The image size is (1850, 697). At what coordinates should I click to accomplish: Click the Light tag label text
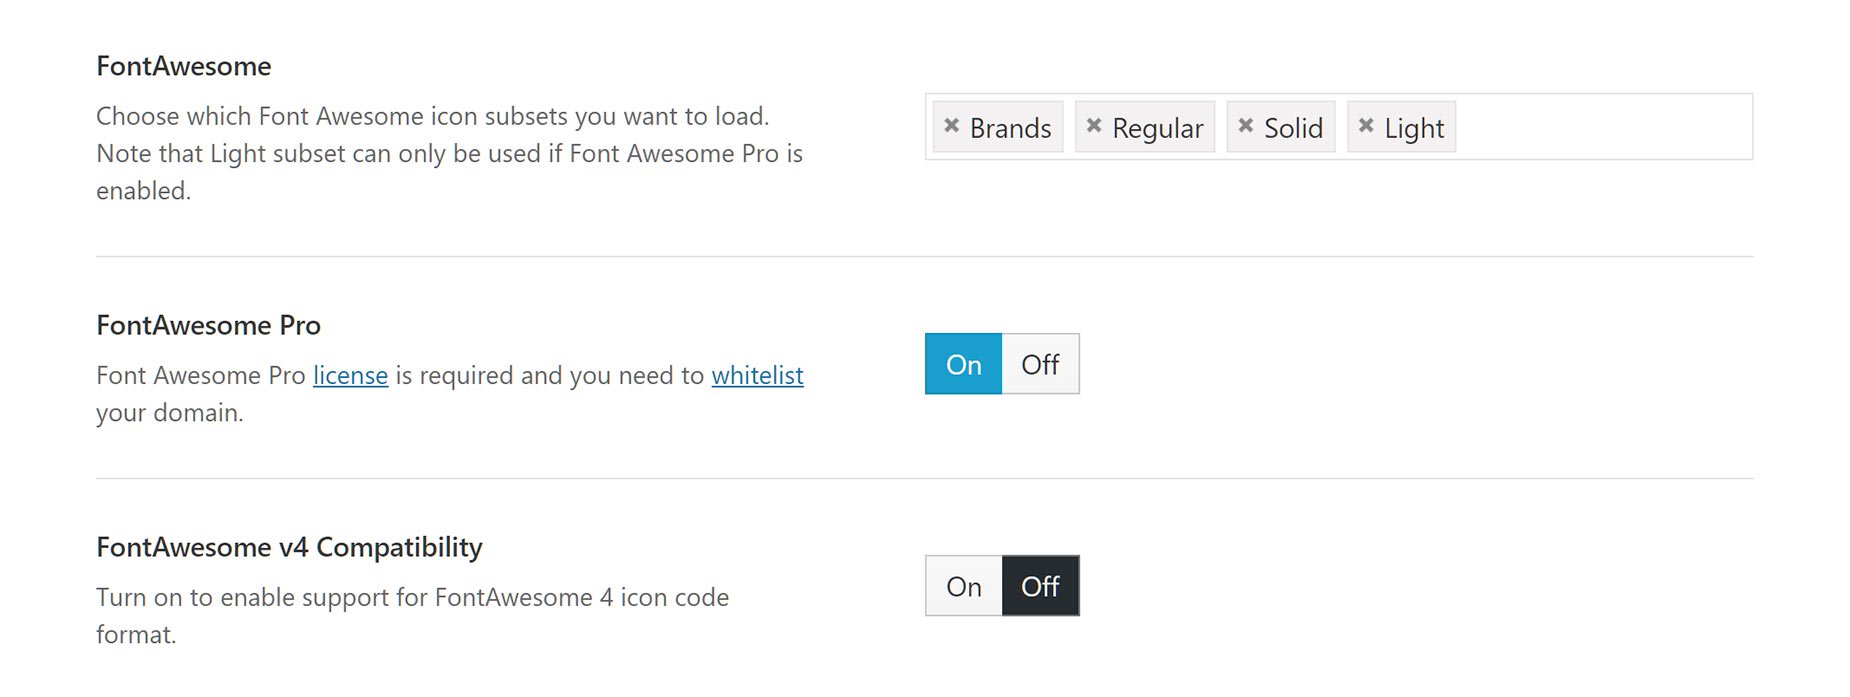(x=1414, y=128)
